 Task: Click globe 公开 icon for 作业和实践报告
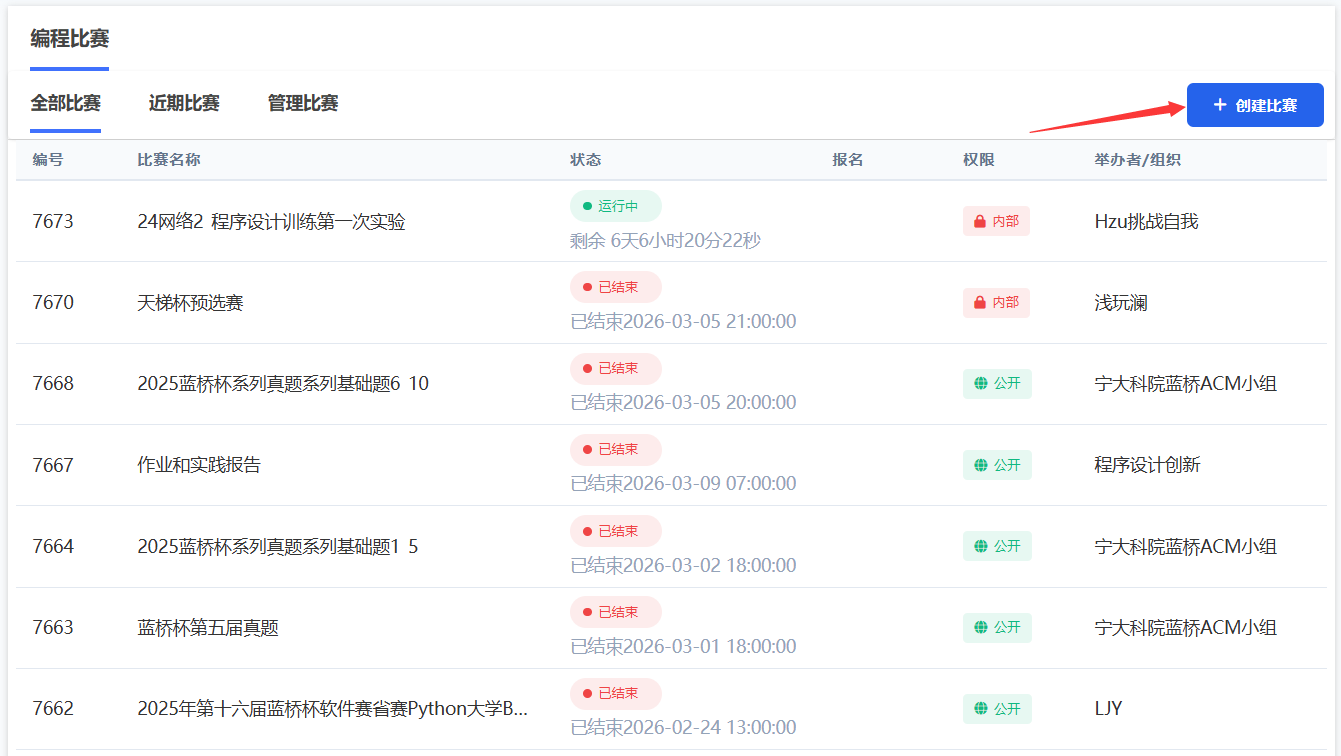click(x=981, y=465)
